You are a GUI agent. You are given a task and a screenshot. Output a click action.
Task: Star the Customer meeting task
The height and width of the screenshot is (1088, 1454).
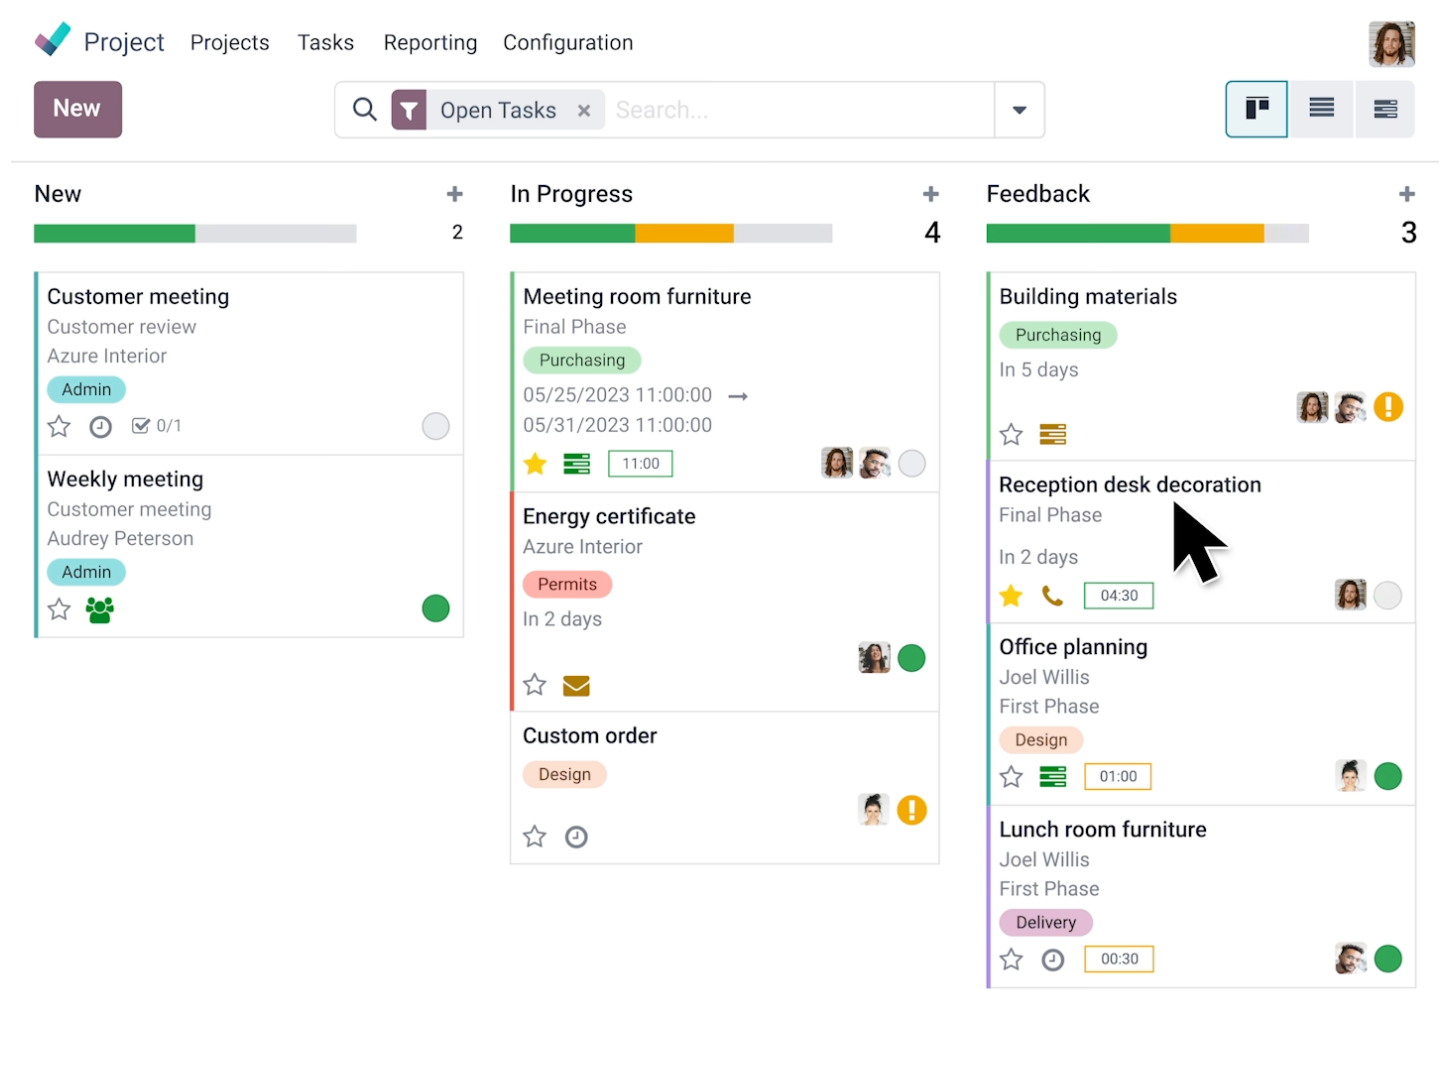click(59, 427)
